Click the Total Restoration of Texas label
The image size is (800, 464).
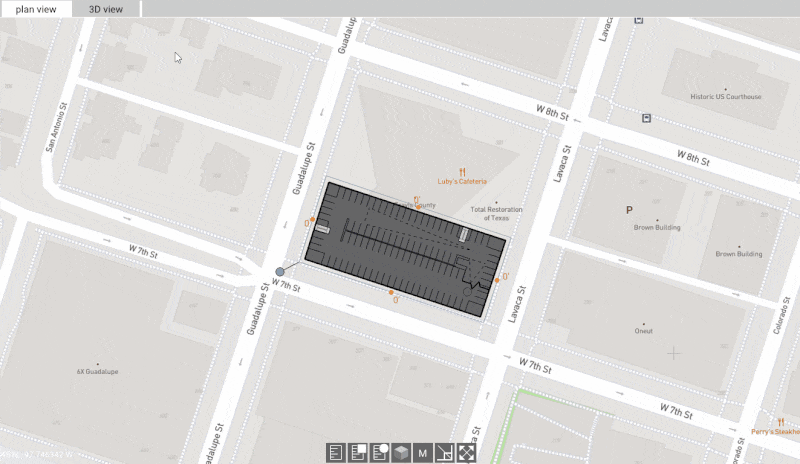[x=496, y=213]
